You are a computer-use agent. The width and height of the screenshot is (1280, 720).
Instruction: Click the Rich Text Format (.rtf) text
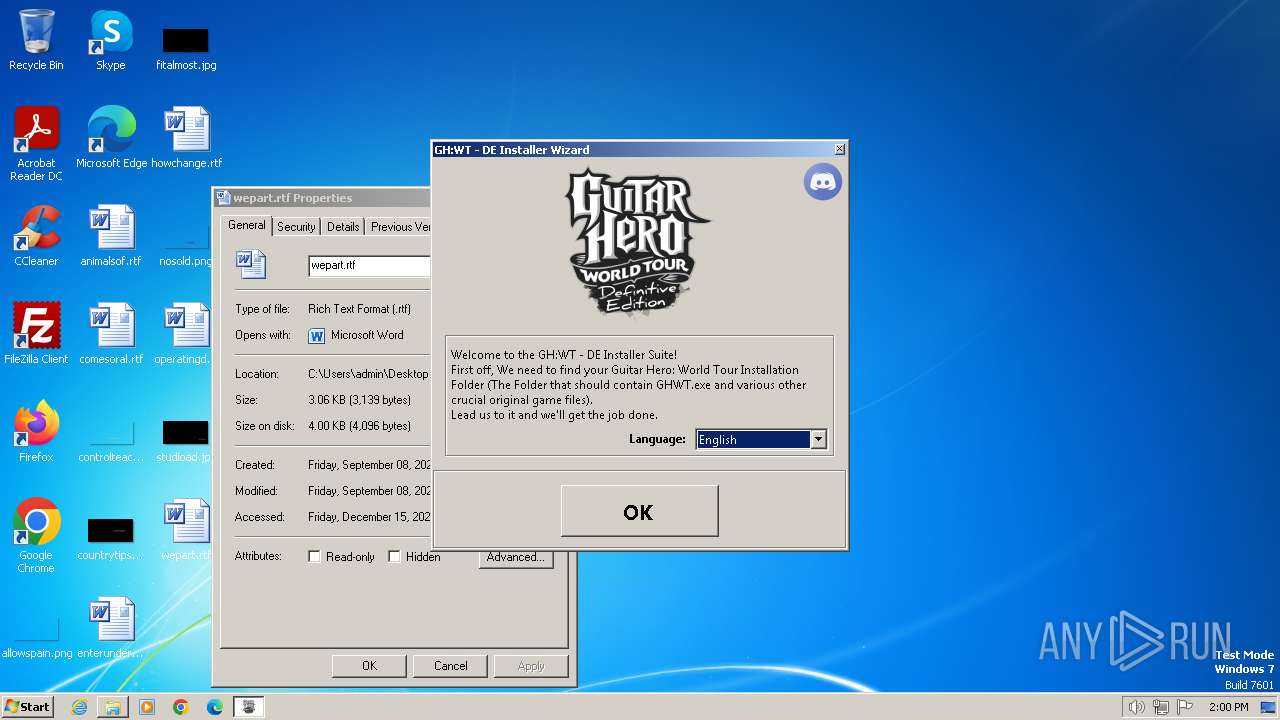point(359,309)
